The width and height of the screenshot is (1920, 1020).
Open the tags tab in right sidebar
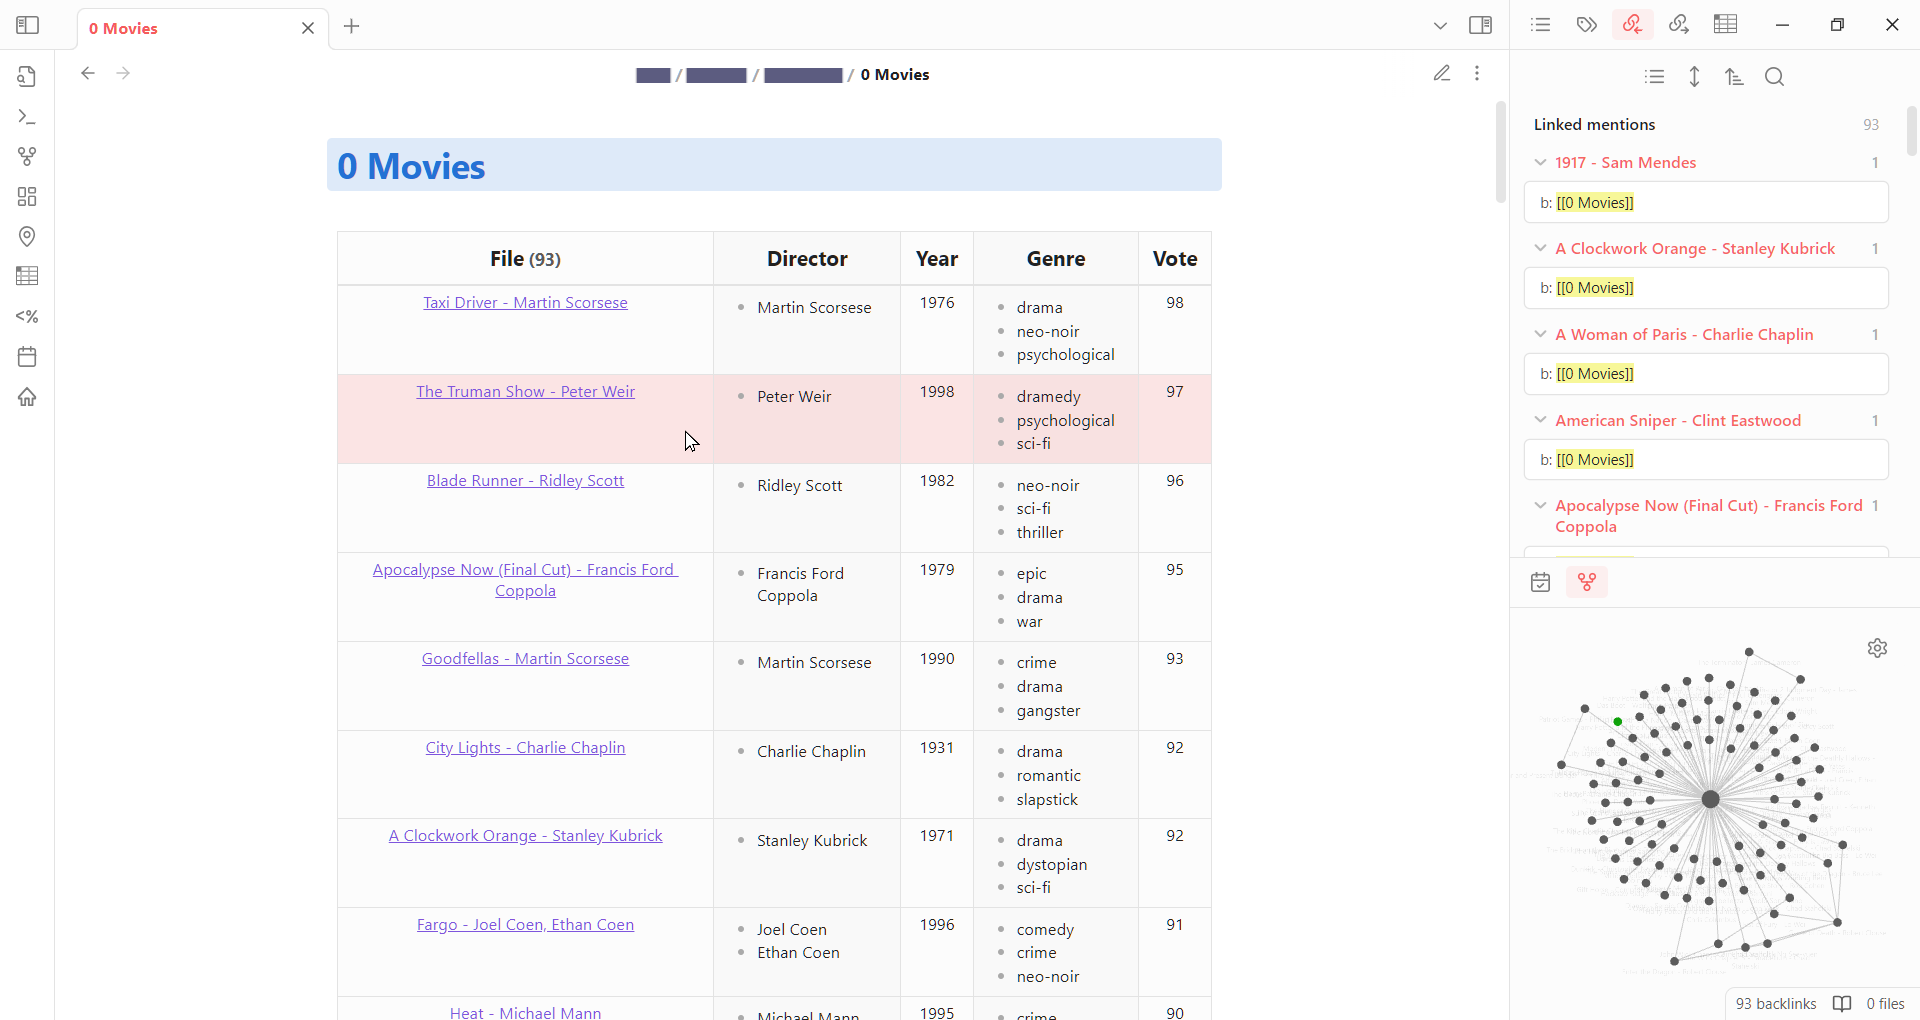coord(1586,25)
